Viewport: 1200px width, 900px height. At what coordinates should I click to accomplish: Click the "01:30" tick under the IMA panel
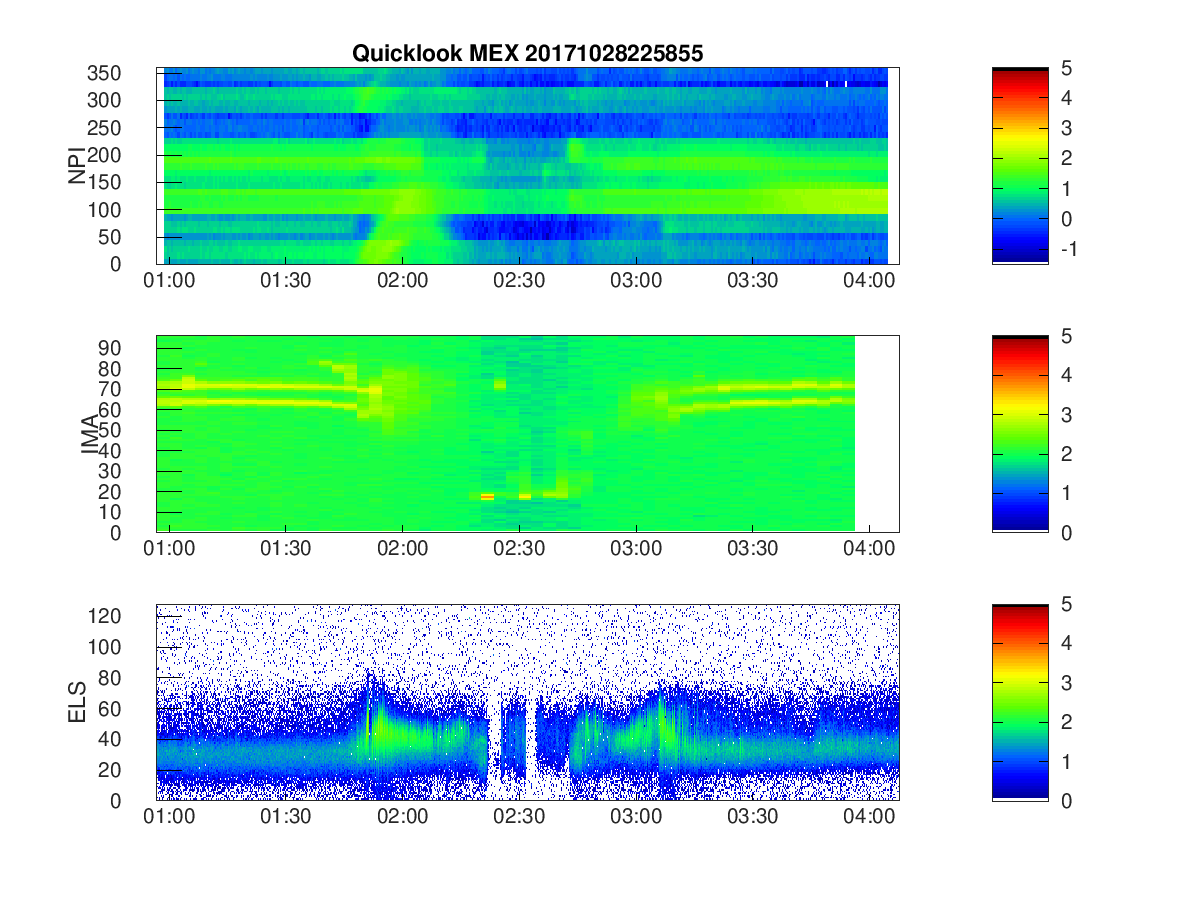pyautogui.click(x=286, y=551)
